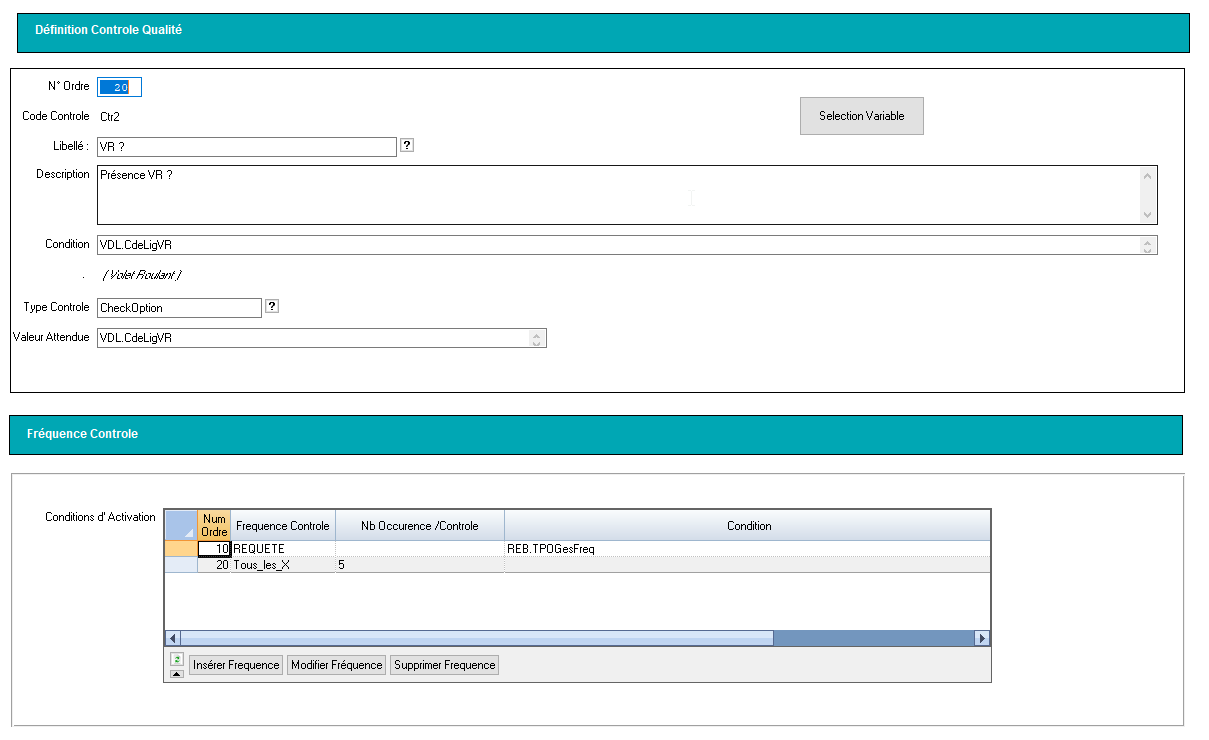Click the Description field scroll-down arrow
Image resolution: width=1209 pixels, height=740 pixels.
pos(1148,215)
